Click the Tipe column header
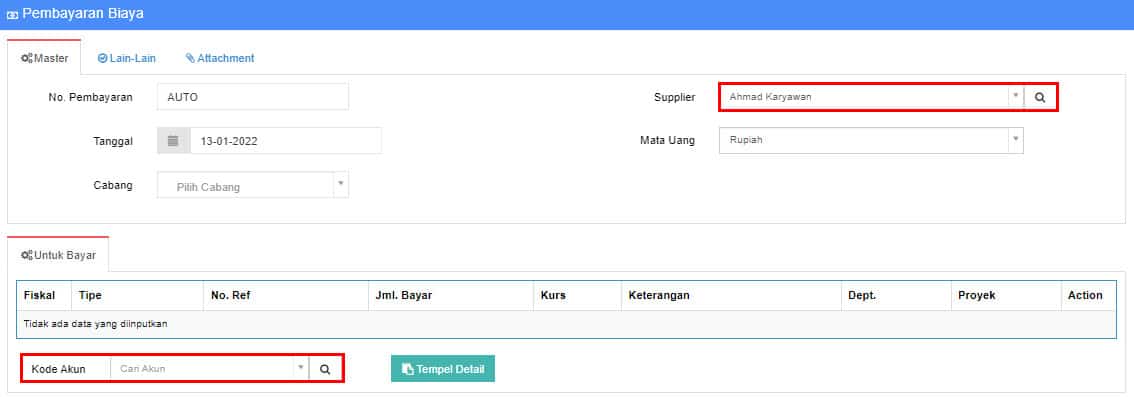 click(137, 296)
